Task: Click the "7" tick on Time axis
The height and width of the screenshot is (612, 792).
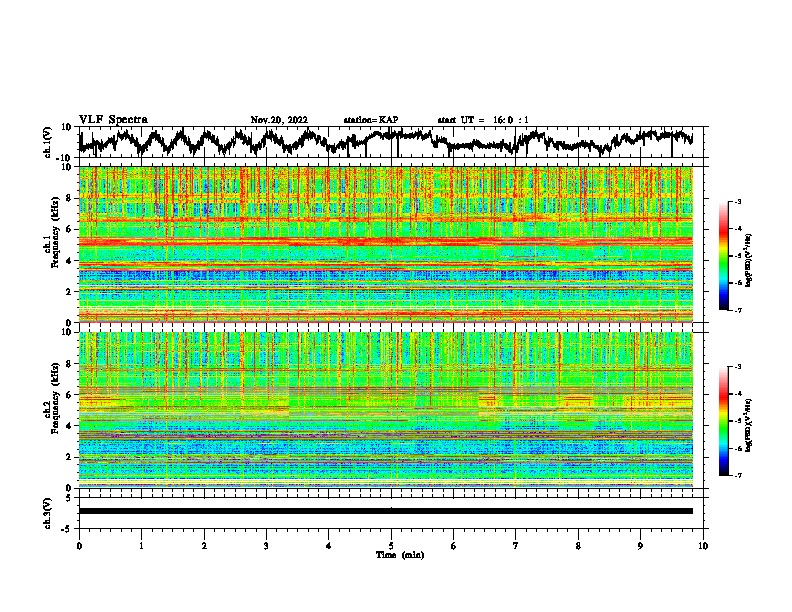Action: click(516, 546)
